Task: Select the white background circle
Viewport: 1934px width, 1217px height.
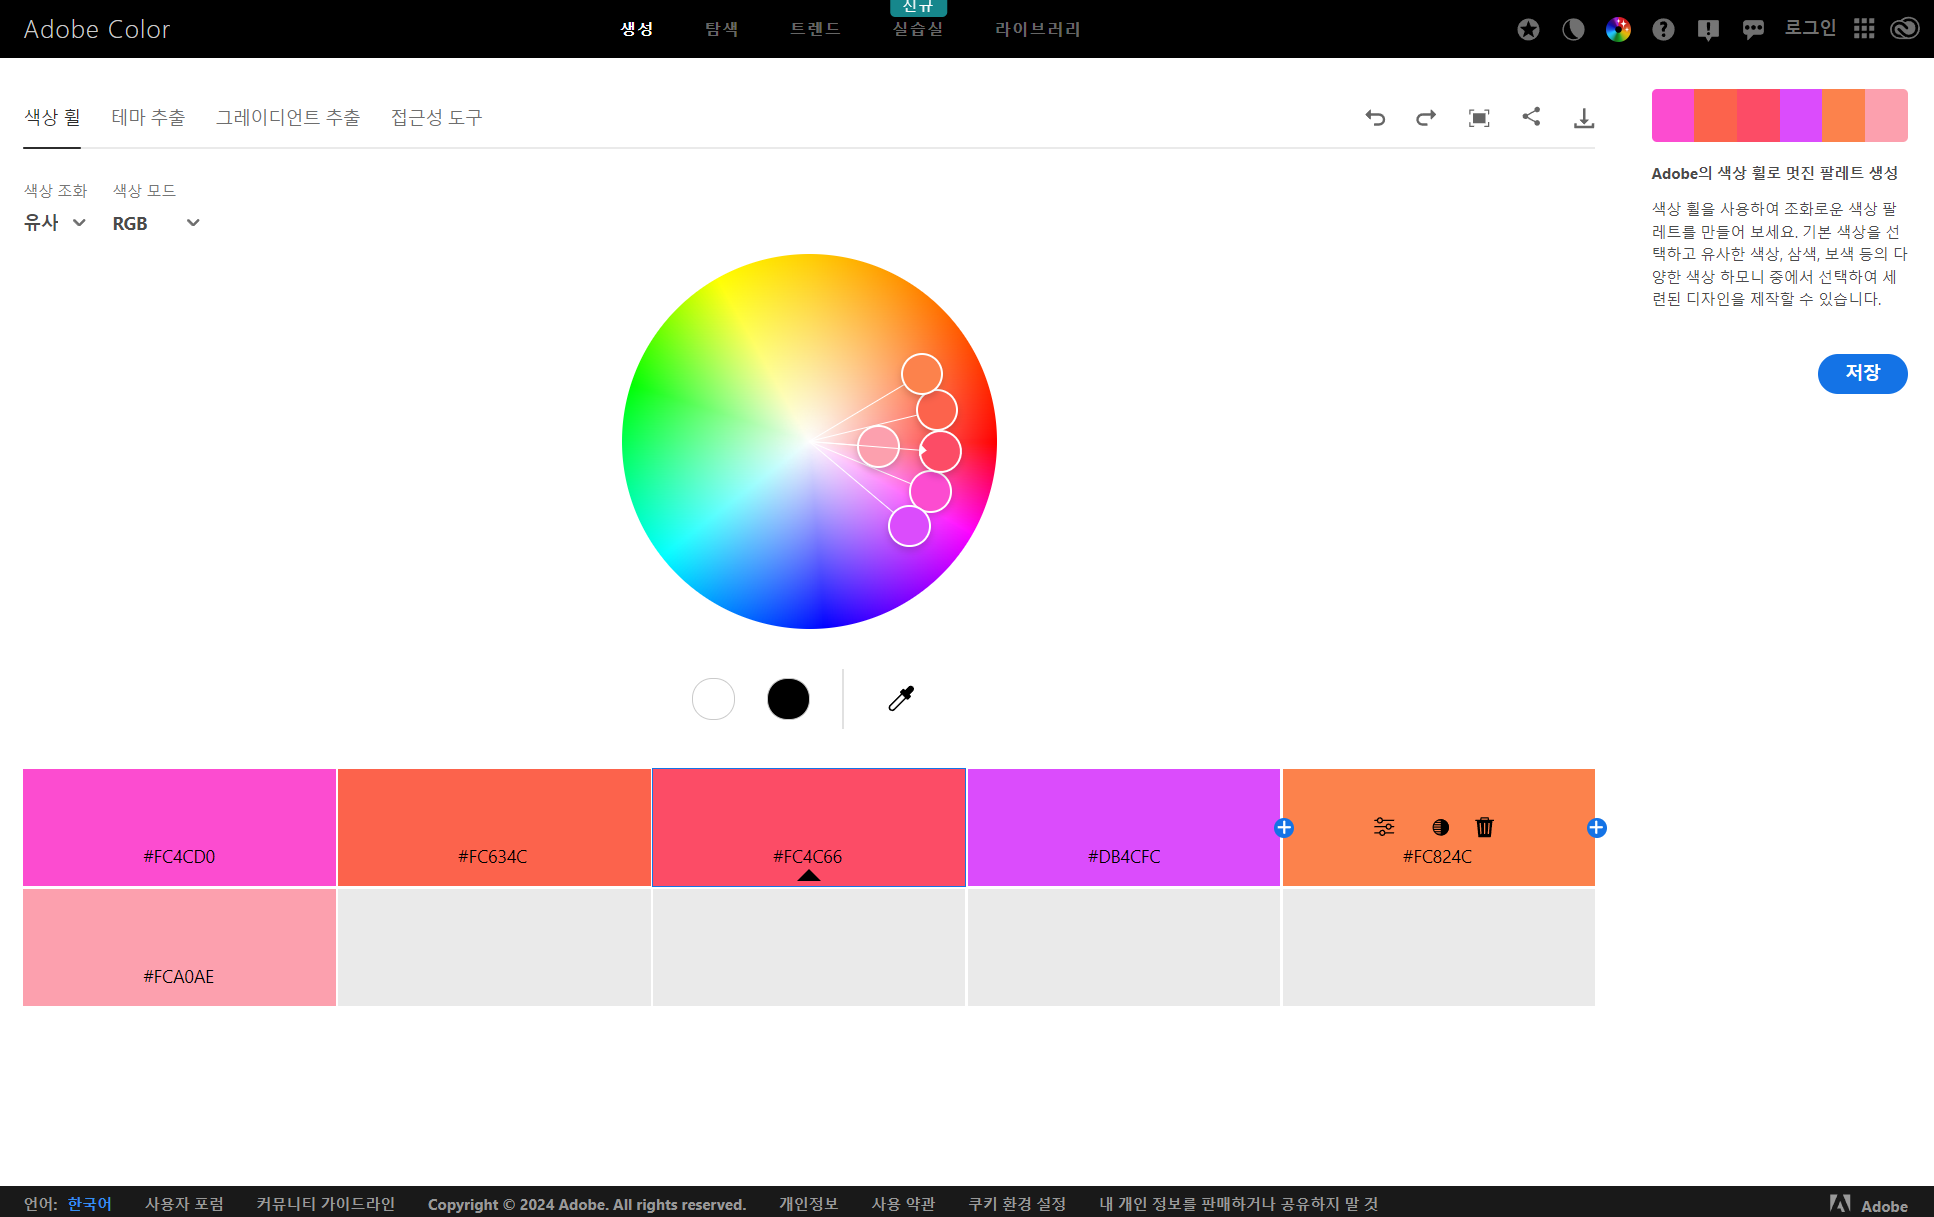Action: point(713,698)
